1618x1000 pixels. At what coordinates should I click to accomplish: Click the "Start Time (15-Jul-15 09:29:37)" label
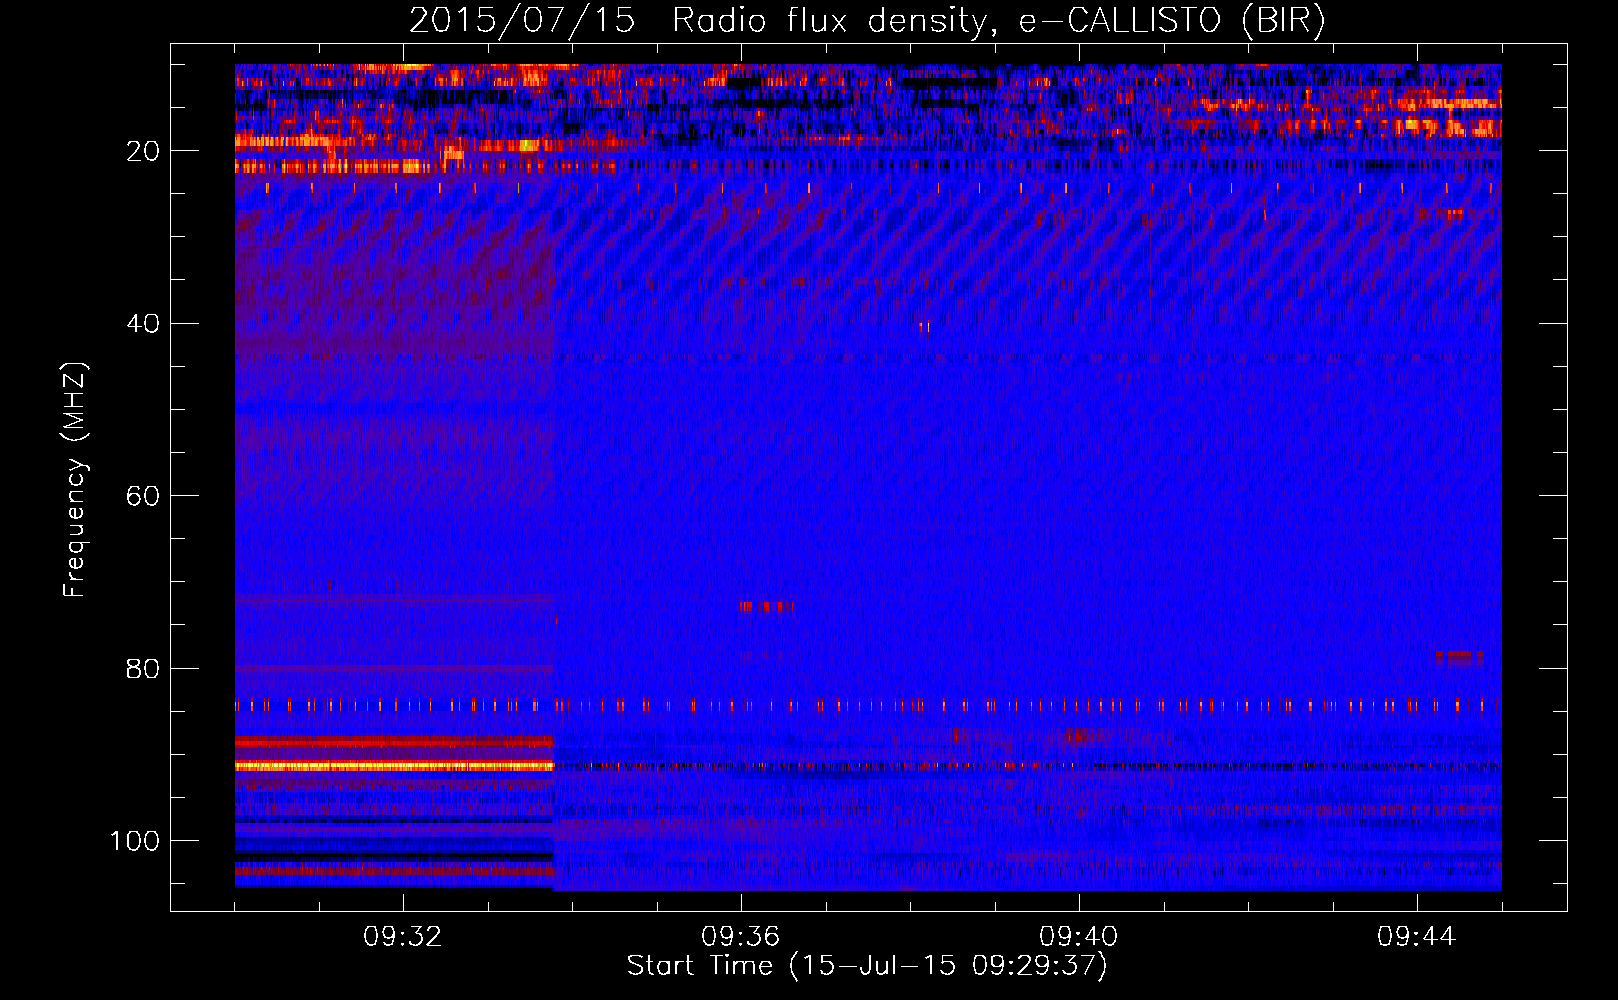867,966
